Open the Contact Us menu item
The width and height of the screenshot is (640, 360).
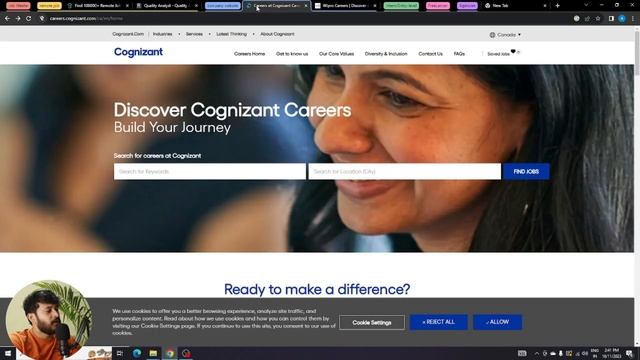point(430,54)
